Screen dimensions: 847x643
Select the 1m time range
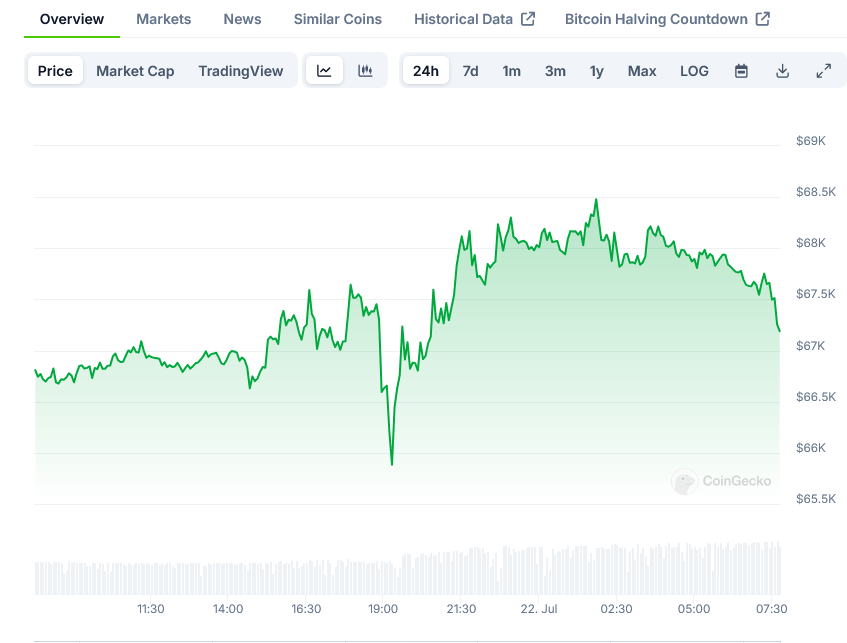tap(512, 71)
